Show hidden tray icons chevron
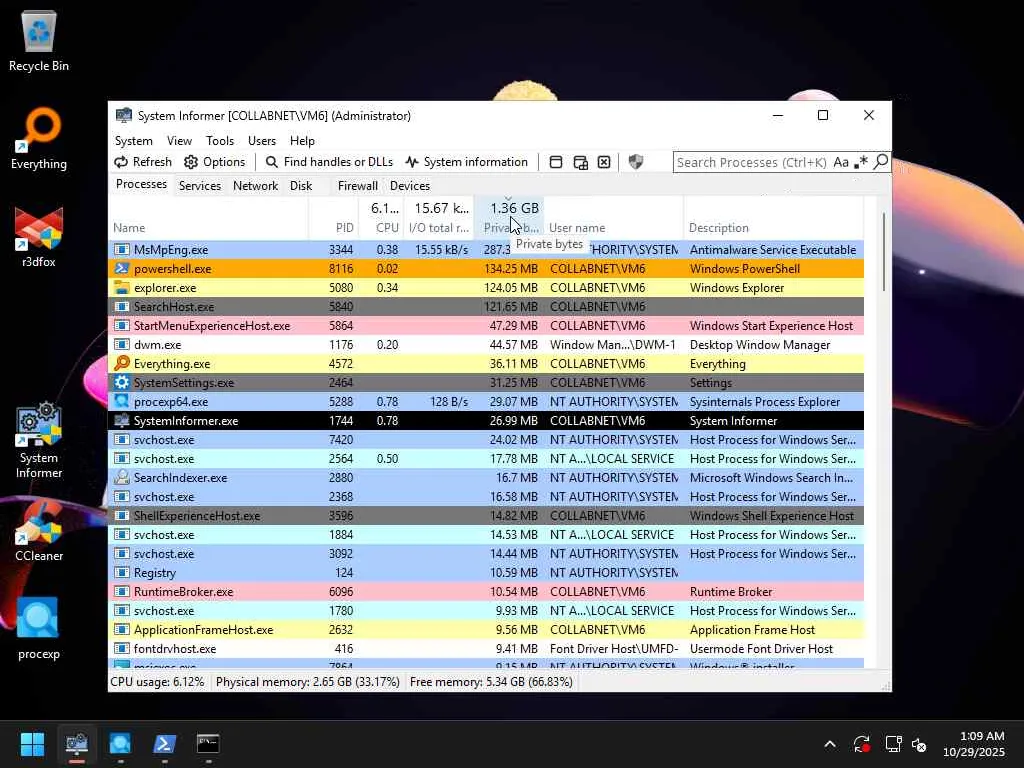The height and width of the screenshot is (768, 1024). (x=829, y=744)
